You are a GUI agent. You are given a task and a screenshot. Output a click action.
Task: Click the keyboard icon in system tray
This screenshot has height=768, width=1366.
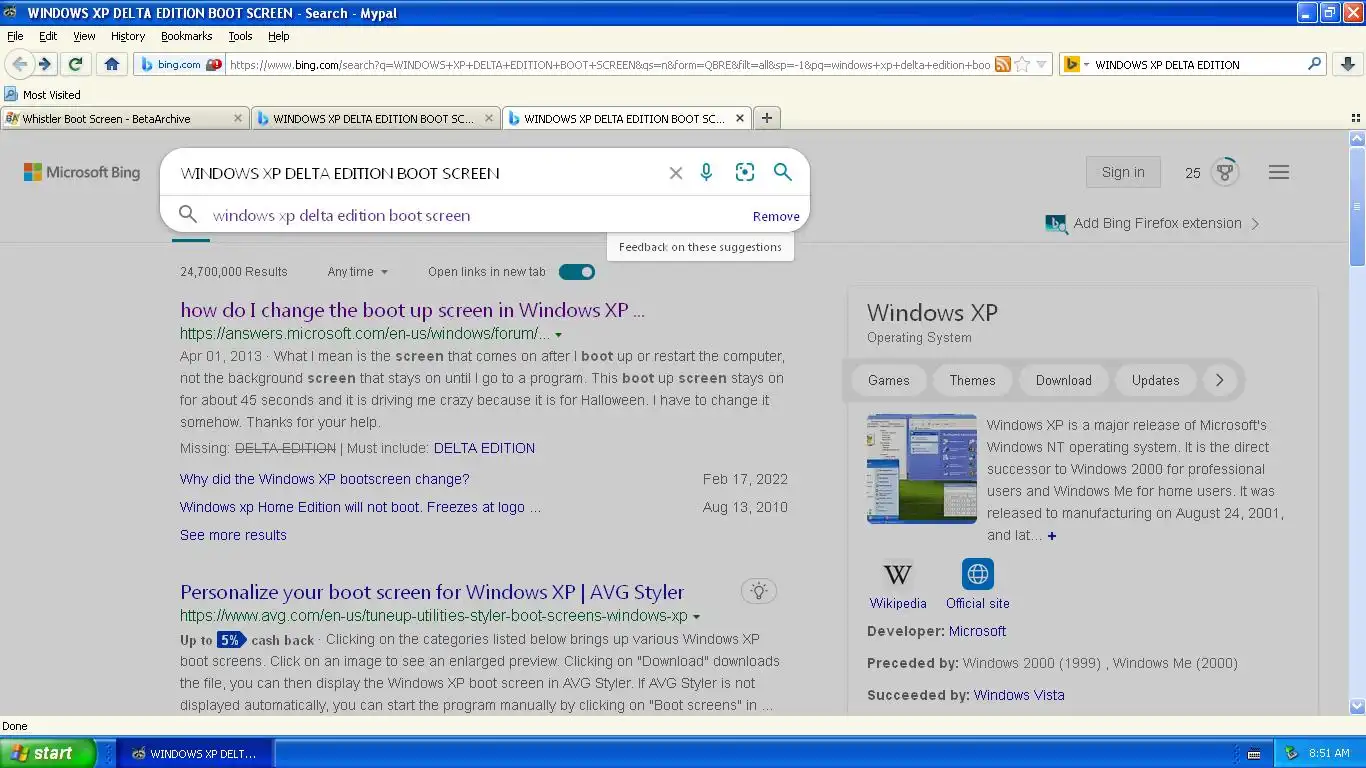coord(1254,753)
